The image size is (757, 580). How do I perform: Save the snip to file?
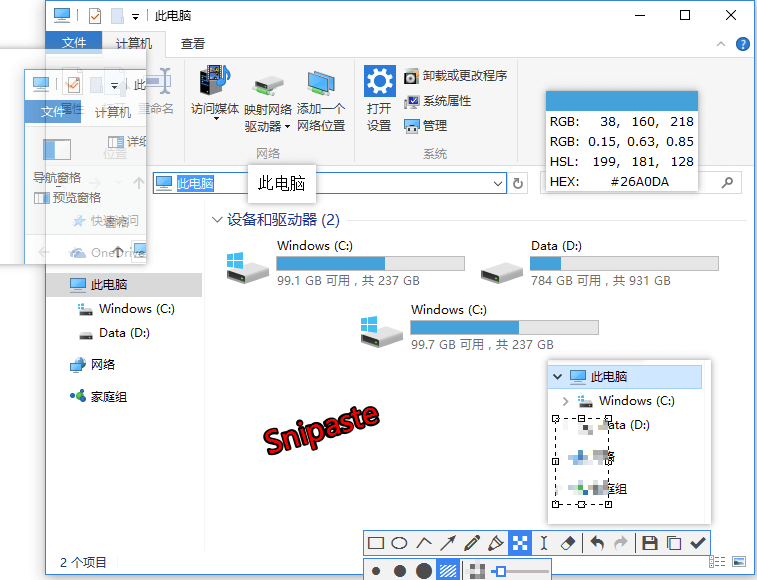[650, 543]
